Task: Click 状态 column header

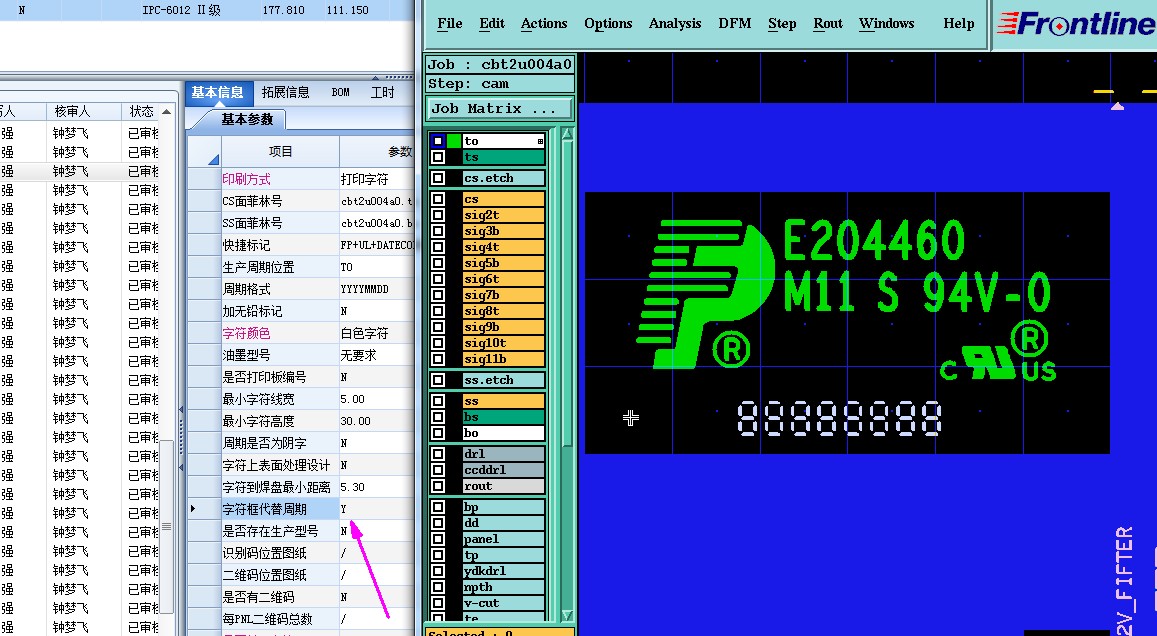Action: tap(141, 111)
